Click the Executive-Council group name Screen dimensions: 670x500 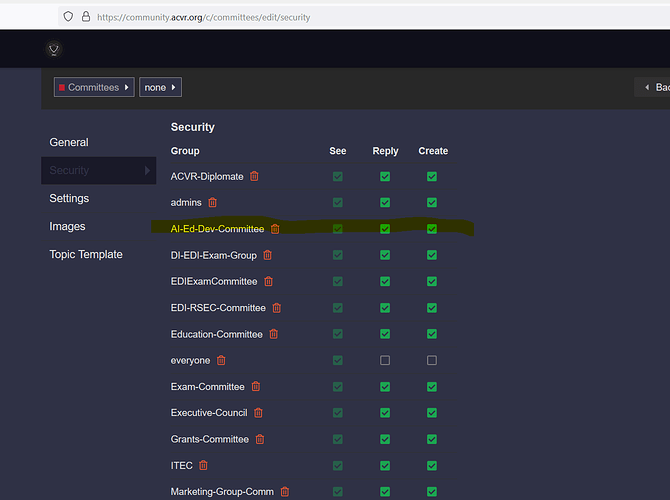point(209,413)
